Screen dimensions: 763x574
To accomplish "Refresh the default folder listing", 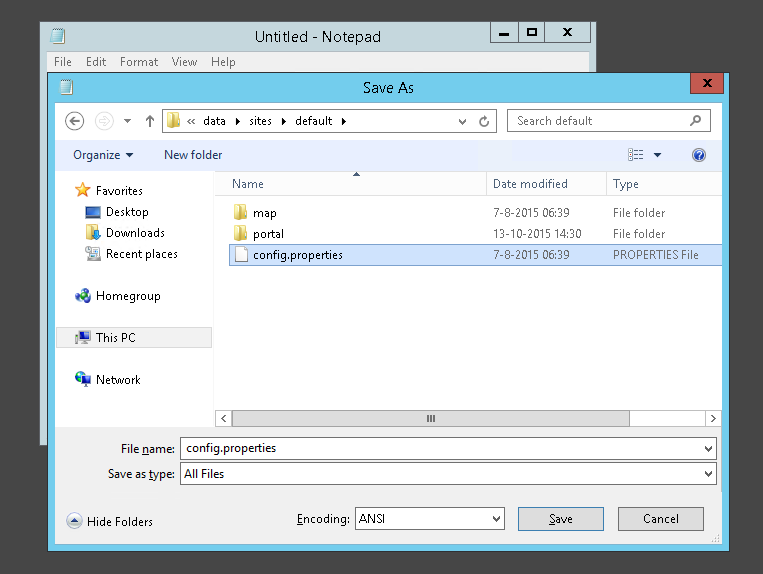I will 484,121.
